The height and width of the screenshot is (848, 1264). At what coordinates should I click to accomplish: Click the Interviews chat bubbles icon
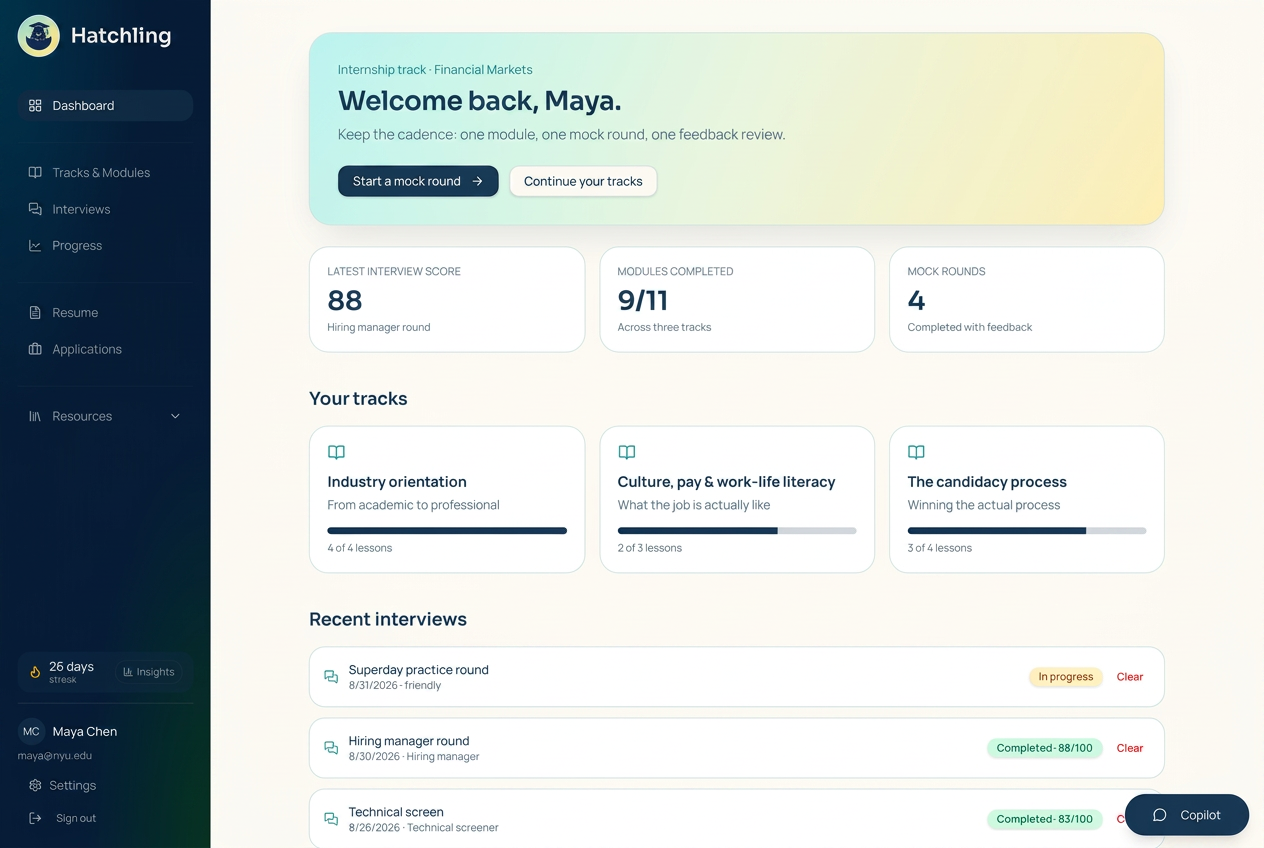click(35, 209)
